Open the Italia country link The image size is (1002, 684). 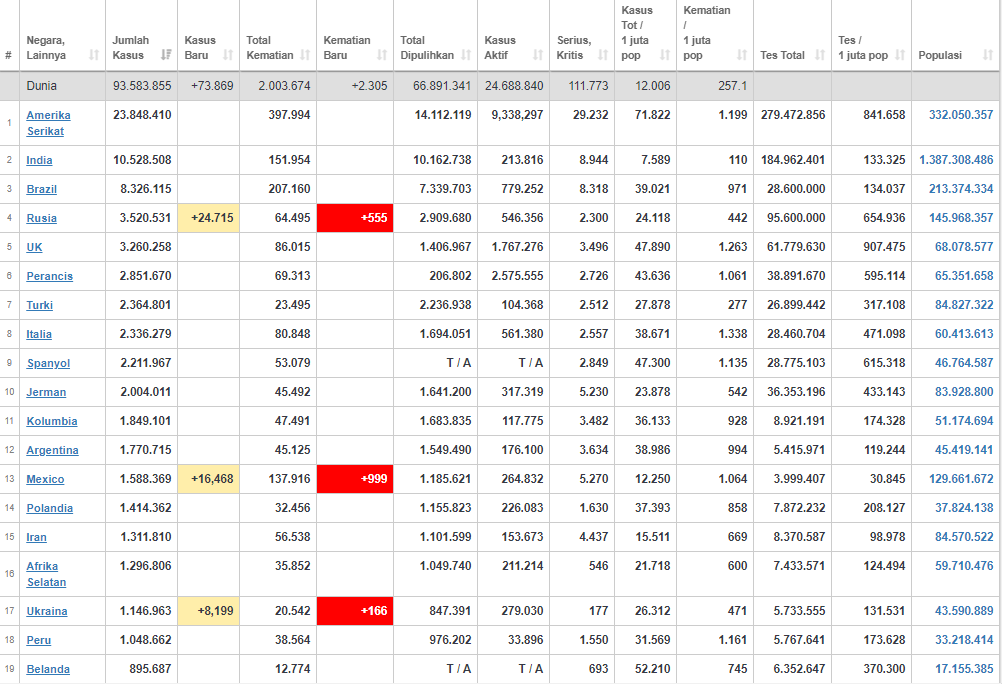point(39,334)
